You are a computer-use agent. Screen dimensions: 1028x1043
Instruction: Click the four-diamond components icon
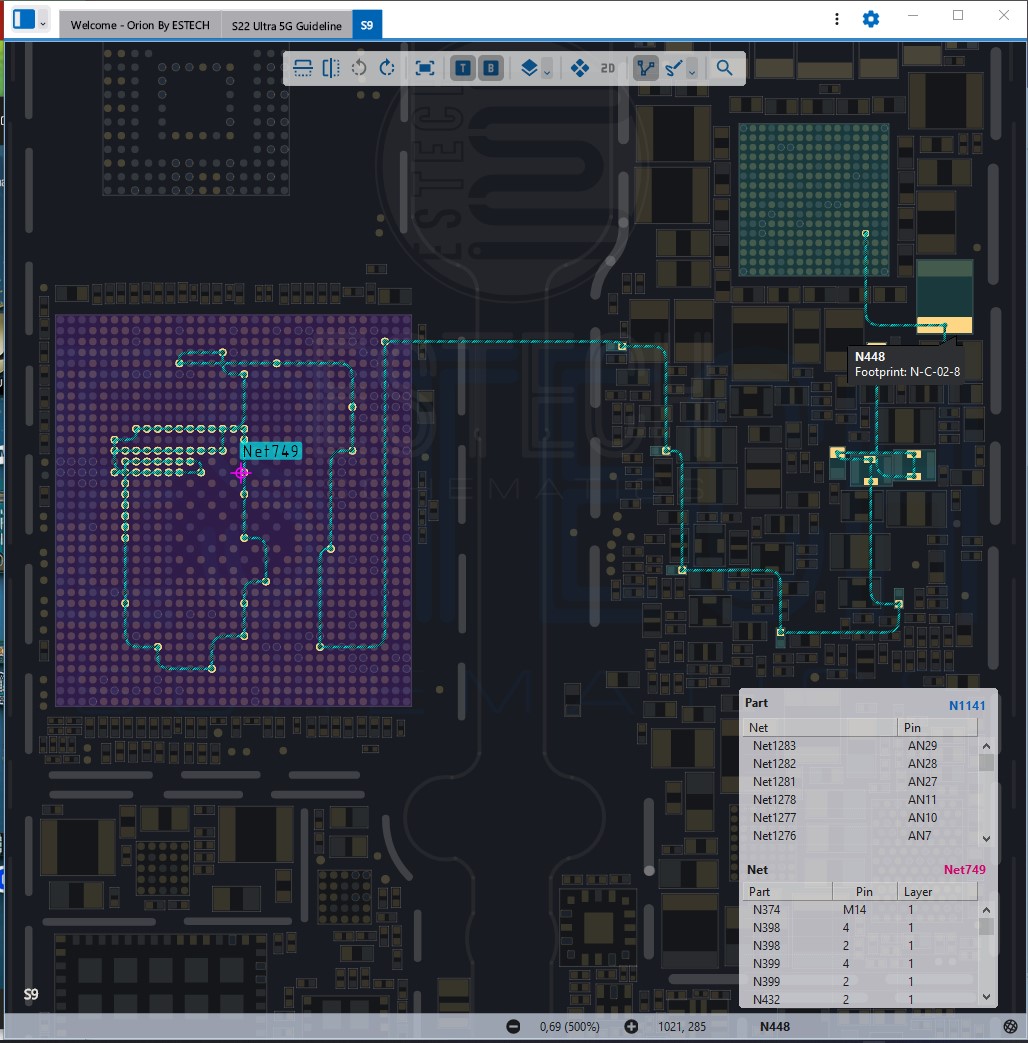tap(579, 68)
